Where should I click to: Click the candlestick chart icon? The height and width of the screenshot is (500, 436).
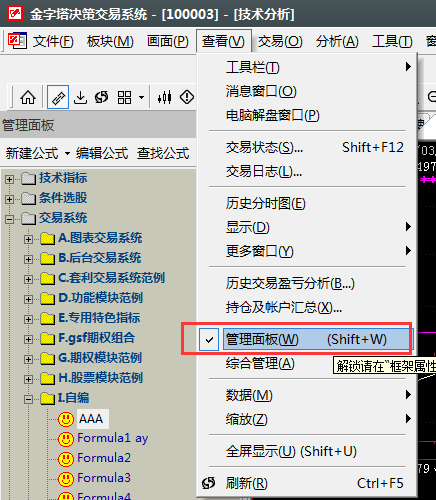coord(165,97)
